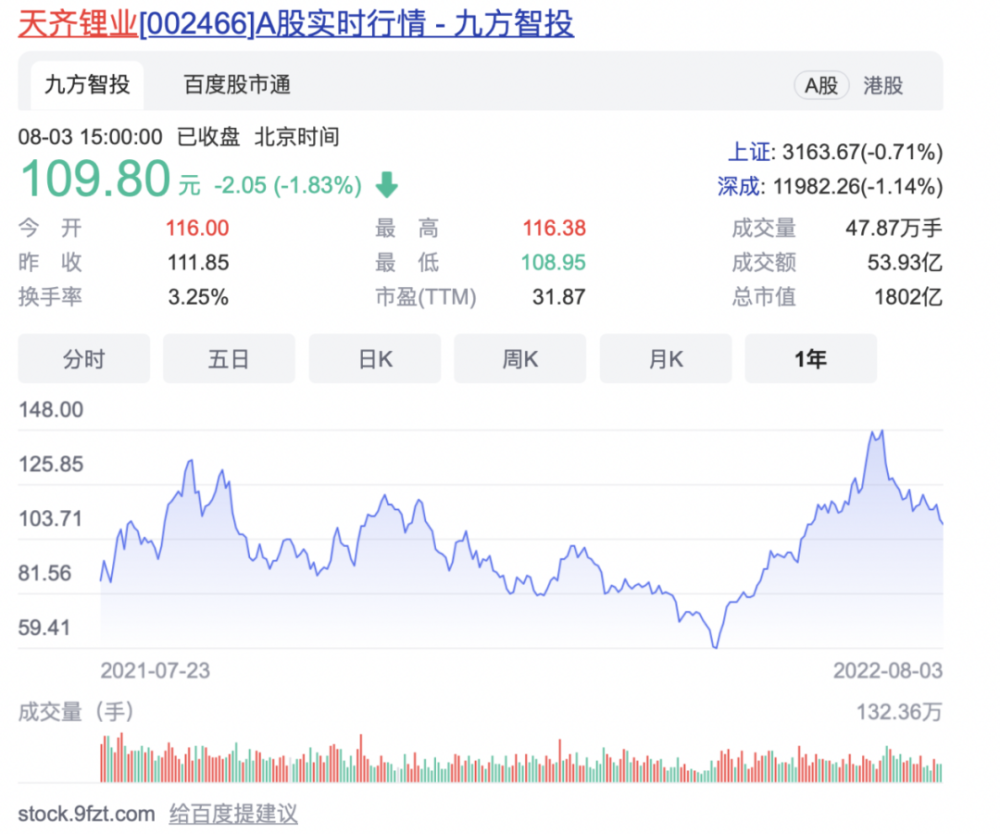Click the 最高 value 116.38

tap(554, 228)
